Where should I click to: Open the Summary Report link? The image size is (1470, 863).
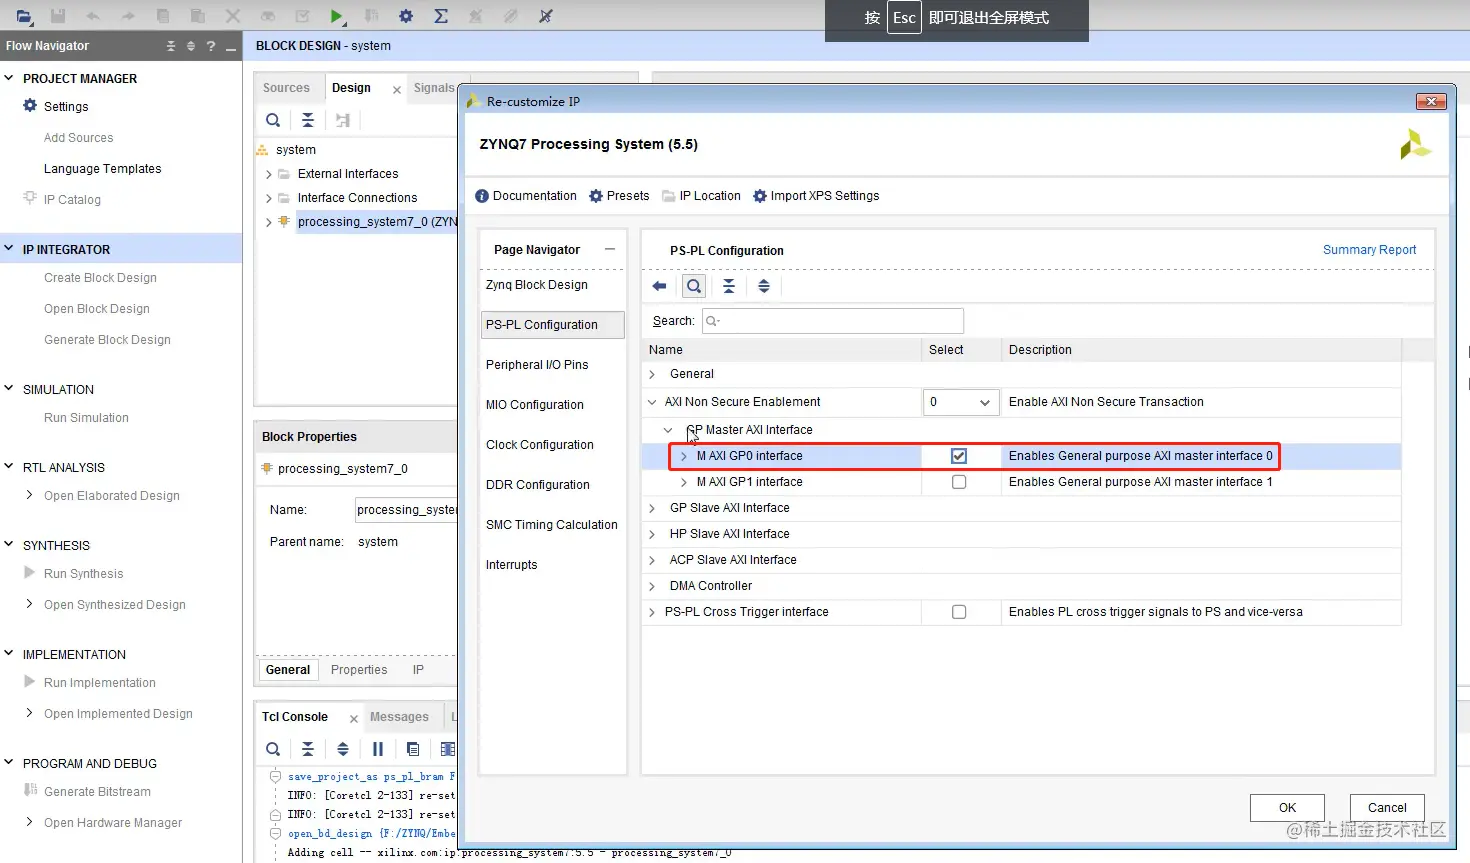tap(1369, 250)
